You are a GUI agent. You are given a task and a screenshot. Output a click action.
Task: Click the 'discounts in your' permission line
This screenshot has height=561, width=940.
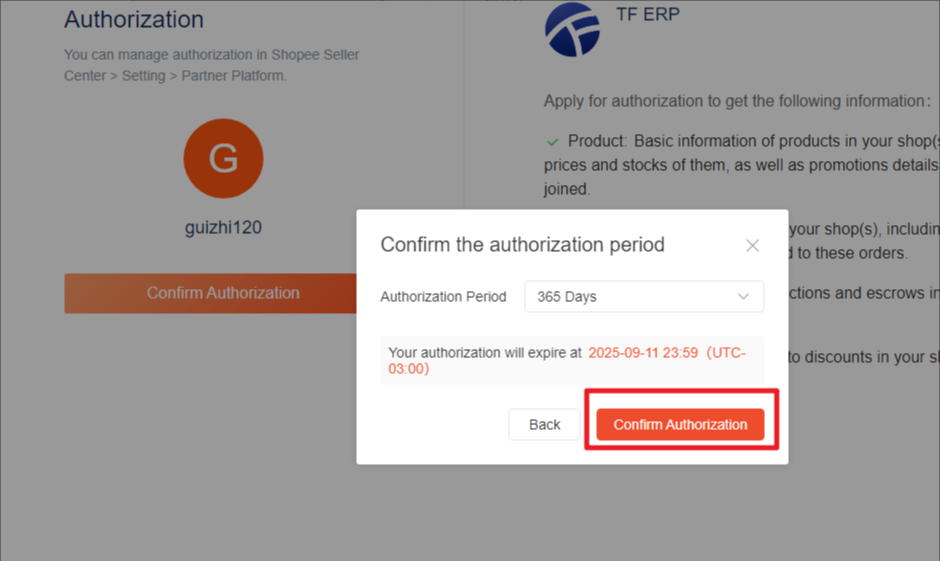pyautogui.click(x=863, y=357)
